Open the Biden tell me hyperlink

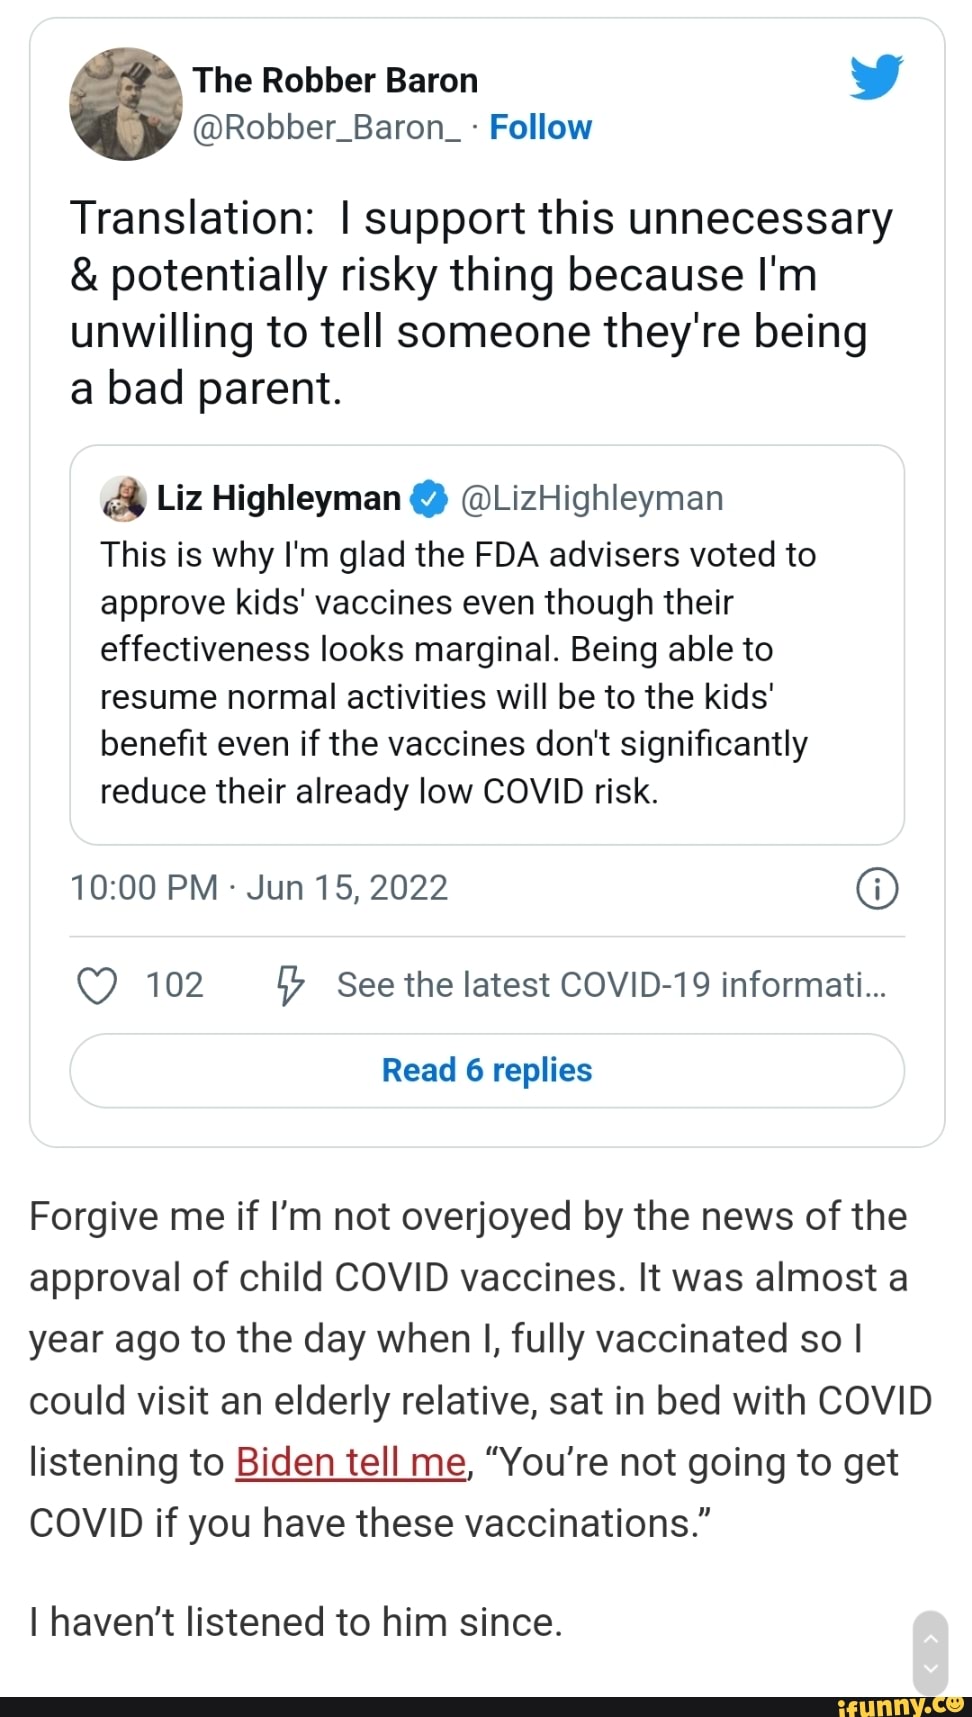(351, 1462)
